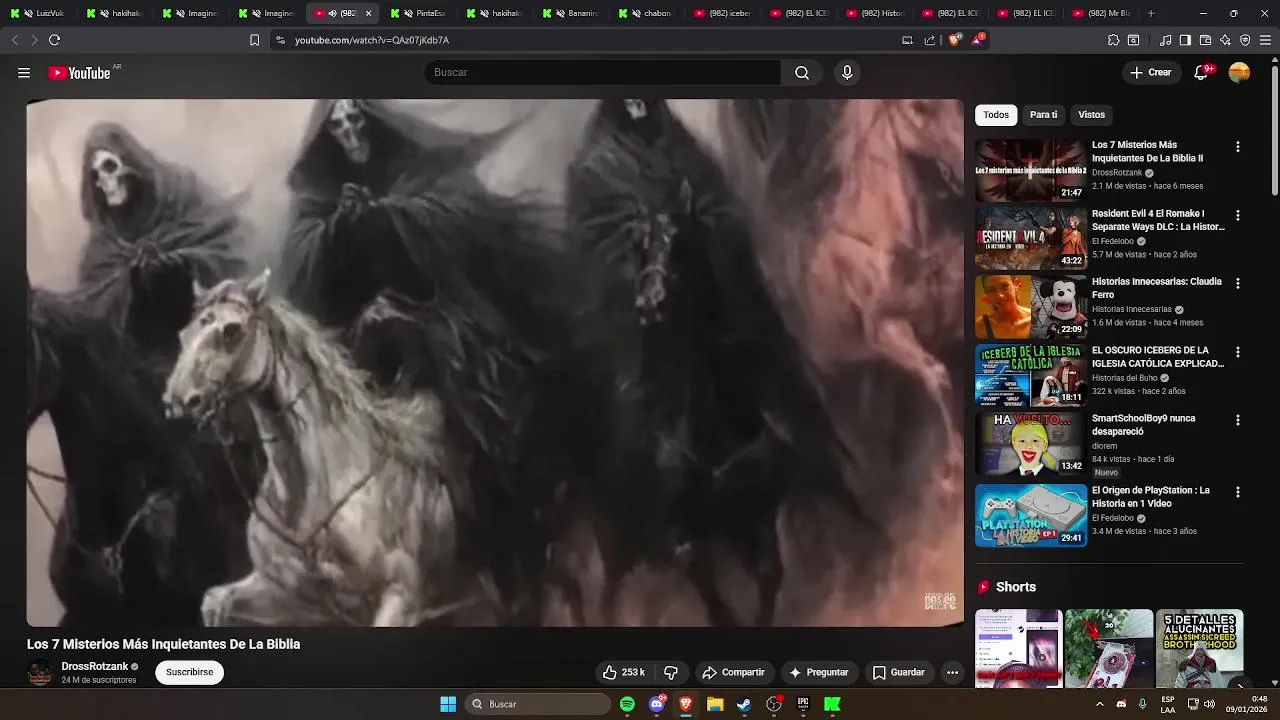Click the browser address bar URL

pyautogui.click(x=372, y=40)
